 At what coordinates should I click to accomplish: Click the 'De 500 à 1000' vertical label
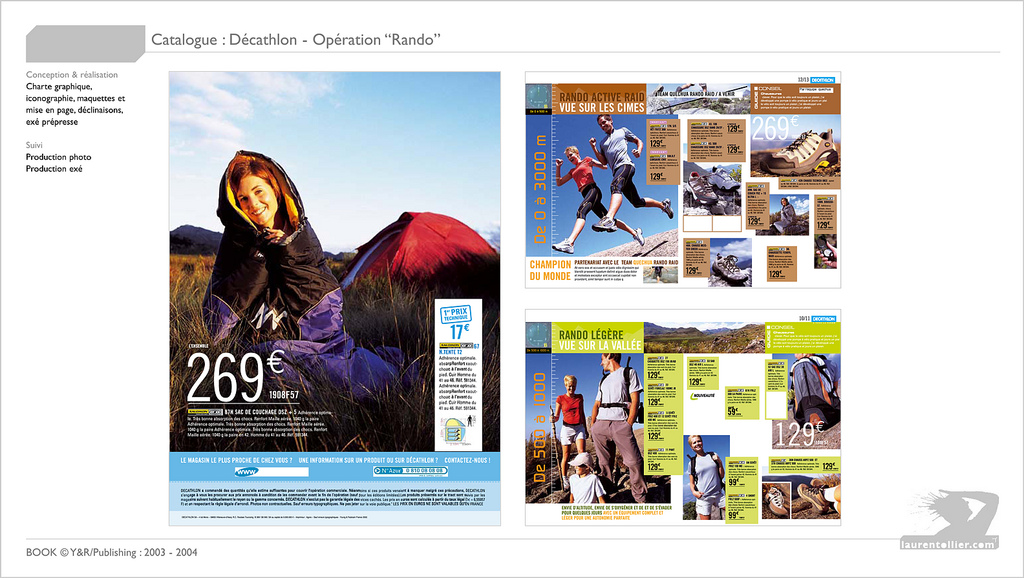(540, 427)
